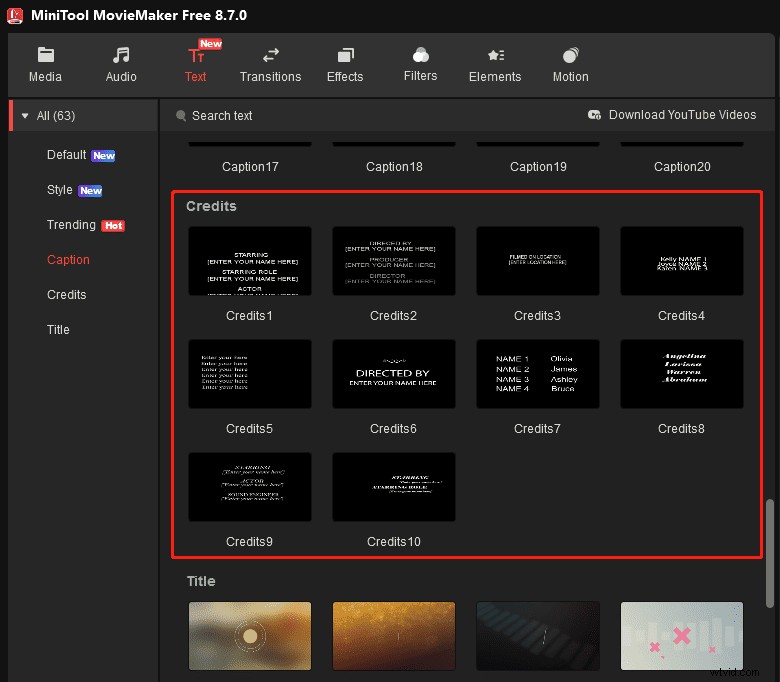
Task: Select the Credits7 names thumbnail
Action: point(538,374)
